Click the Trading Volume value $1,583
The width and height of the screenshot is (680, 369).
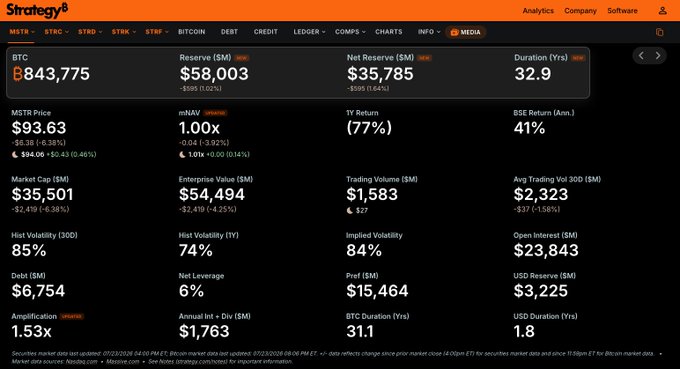(372, 194)
